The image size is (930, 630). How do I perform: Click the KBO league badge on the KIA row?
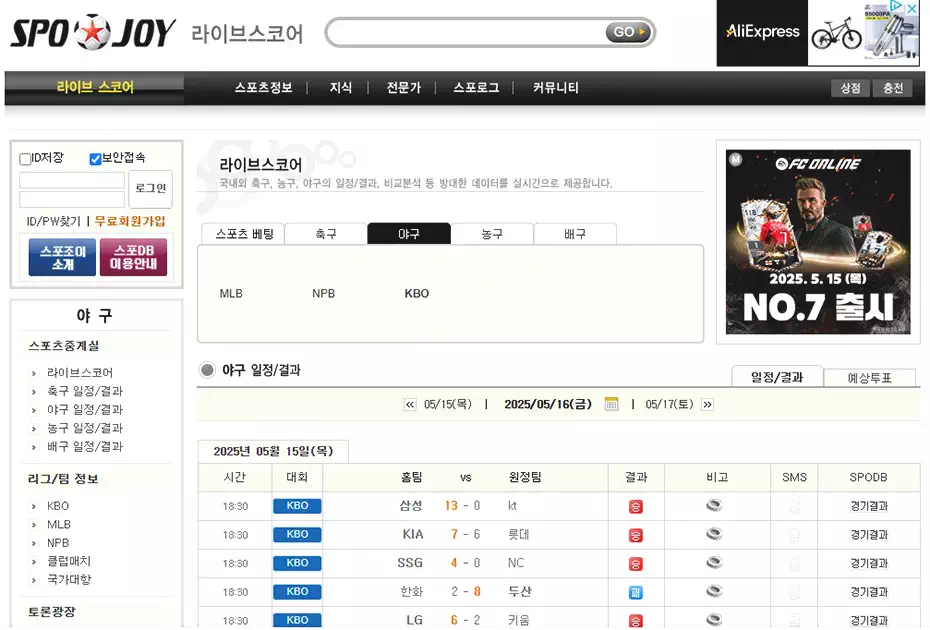(296, 534)
